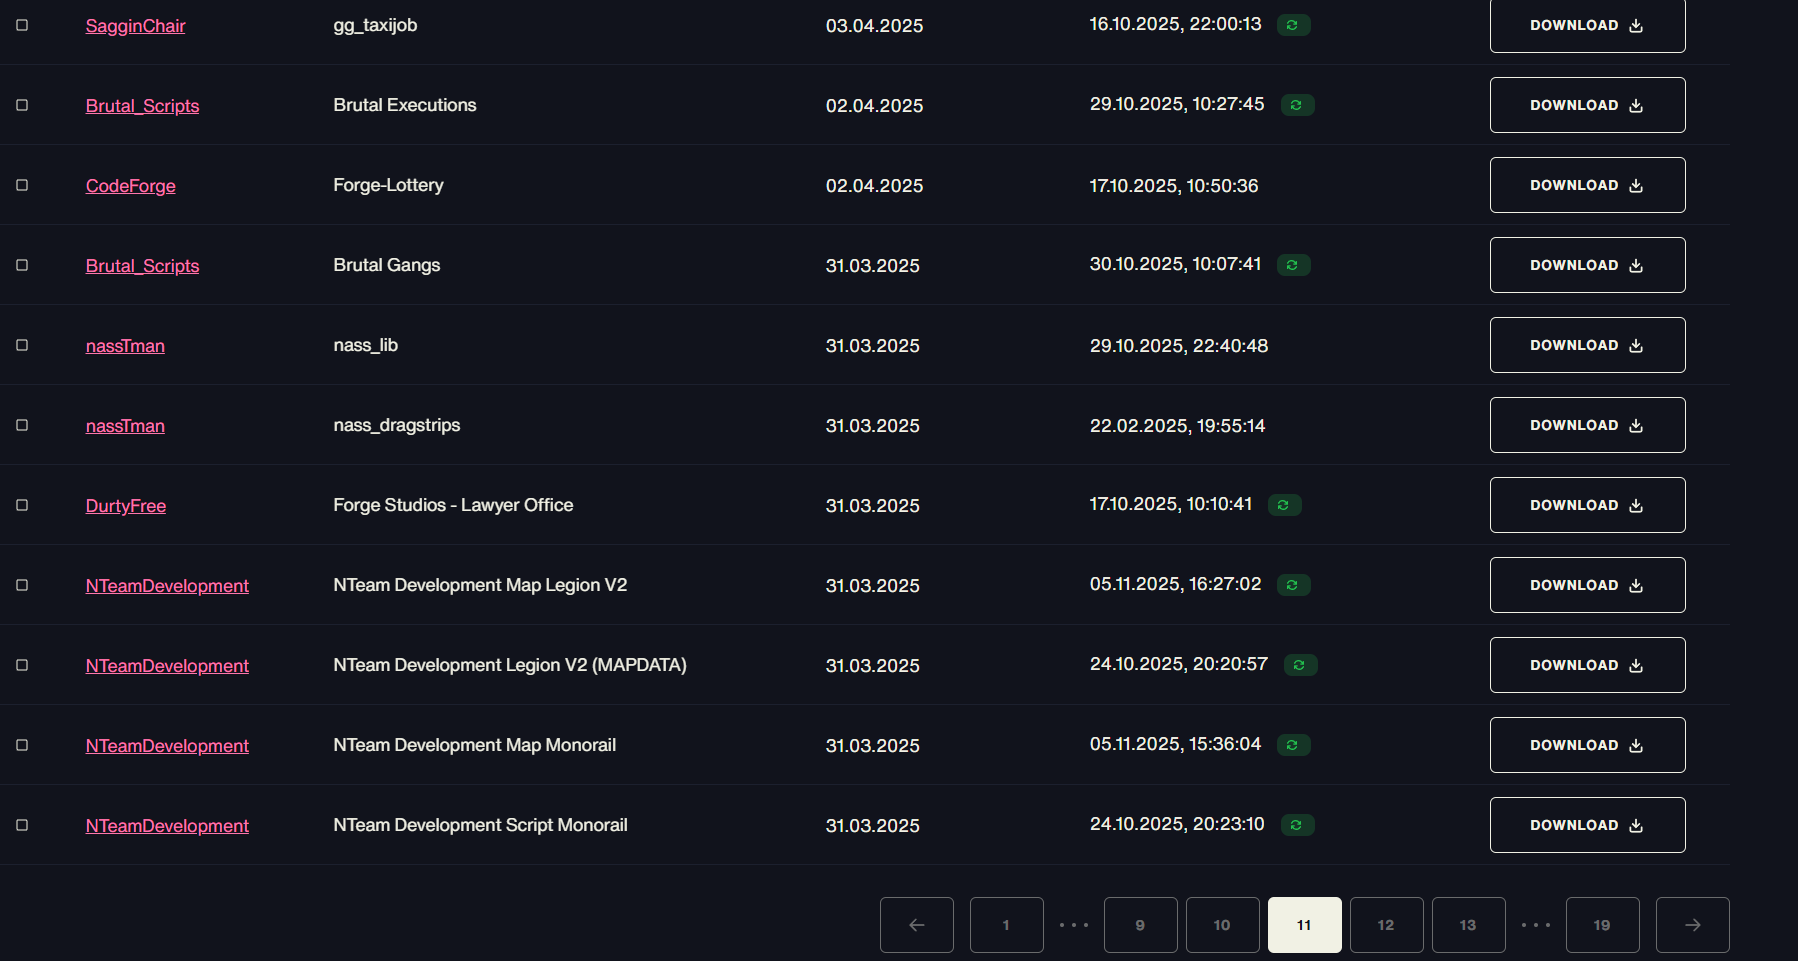Click refresh icon for NTeam Development Map Monorail

(1293, 745)
